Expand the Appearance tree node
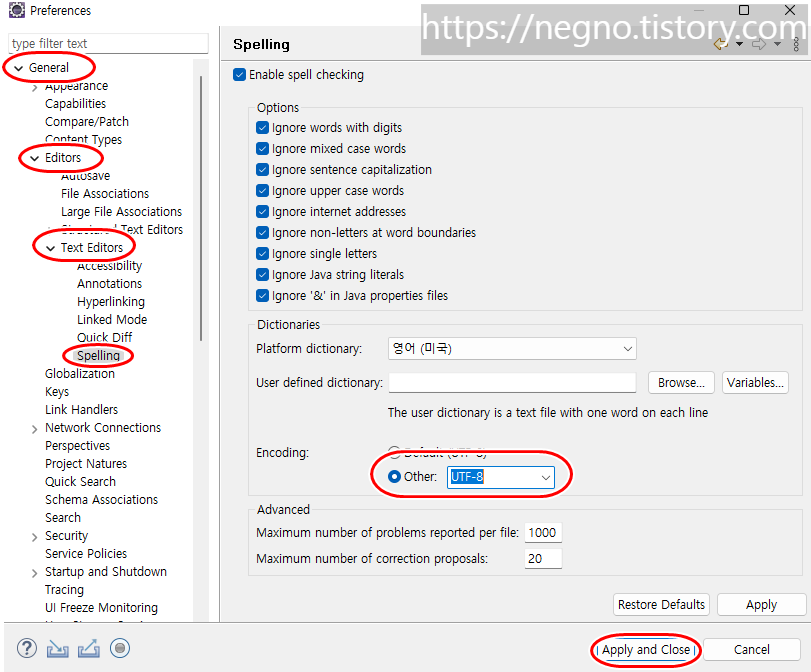 coord(35,87)
